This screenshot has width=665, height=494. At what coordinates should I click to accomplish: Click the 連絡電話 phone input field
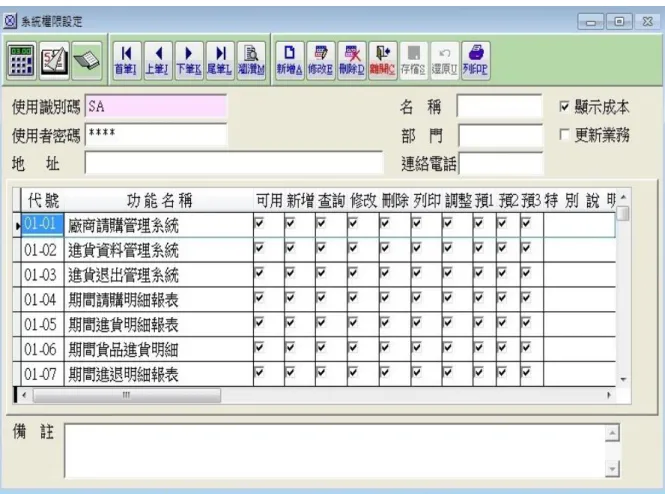pos(501,164)
